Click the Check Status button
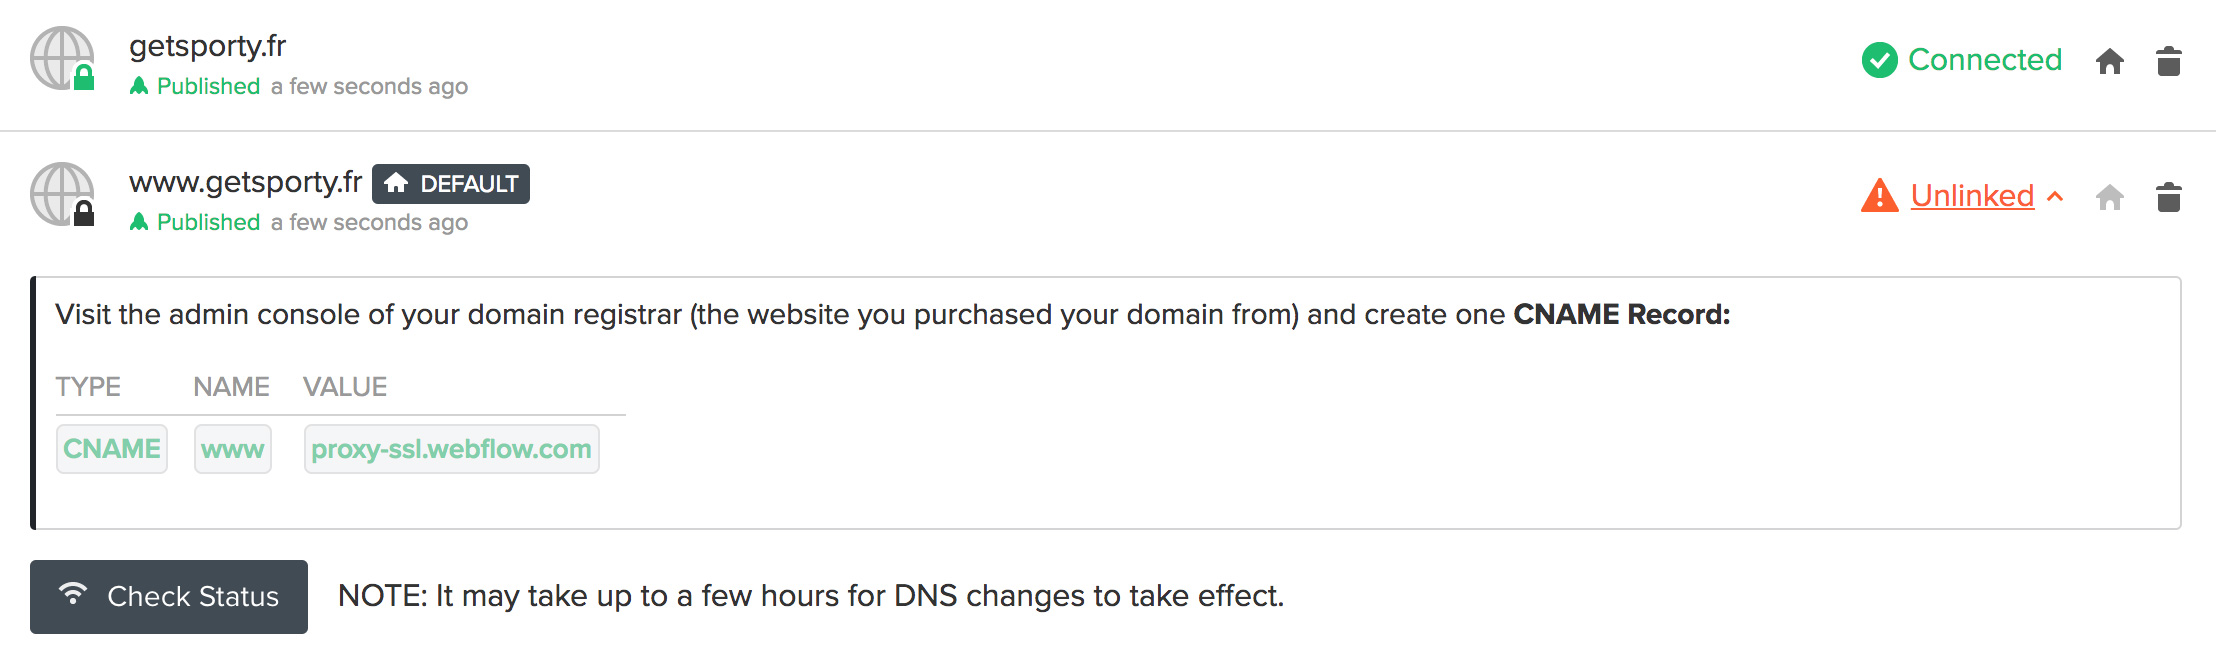Screen dimensions: 2216x648 (x=169, y=597)
